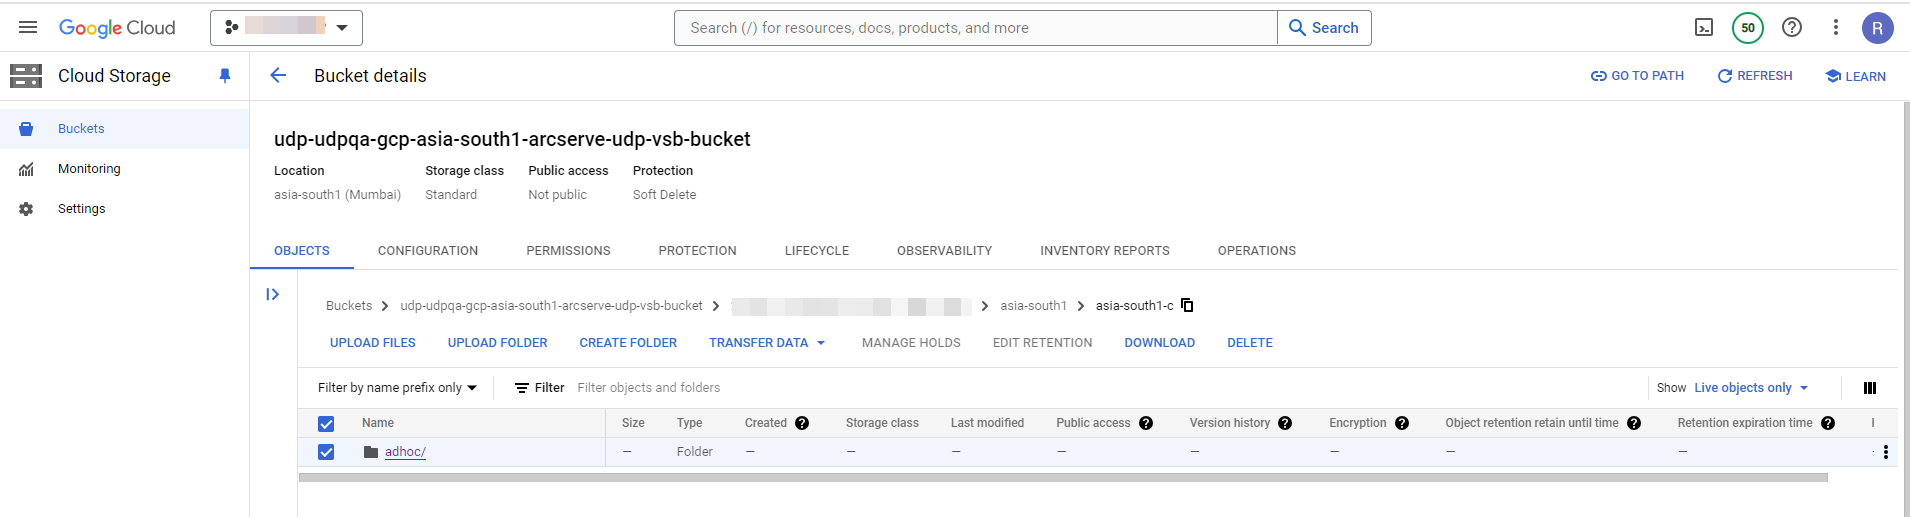Viewport: 1910px width, 517px height.
Task: Click the blue Search button
Action: pos(1324,28)
